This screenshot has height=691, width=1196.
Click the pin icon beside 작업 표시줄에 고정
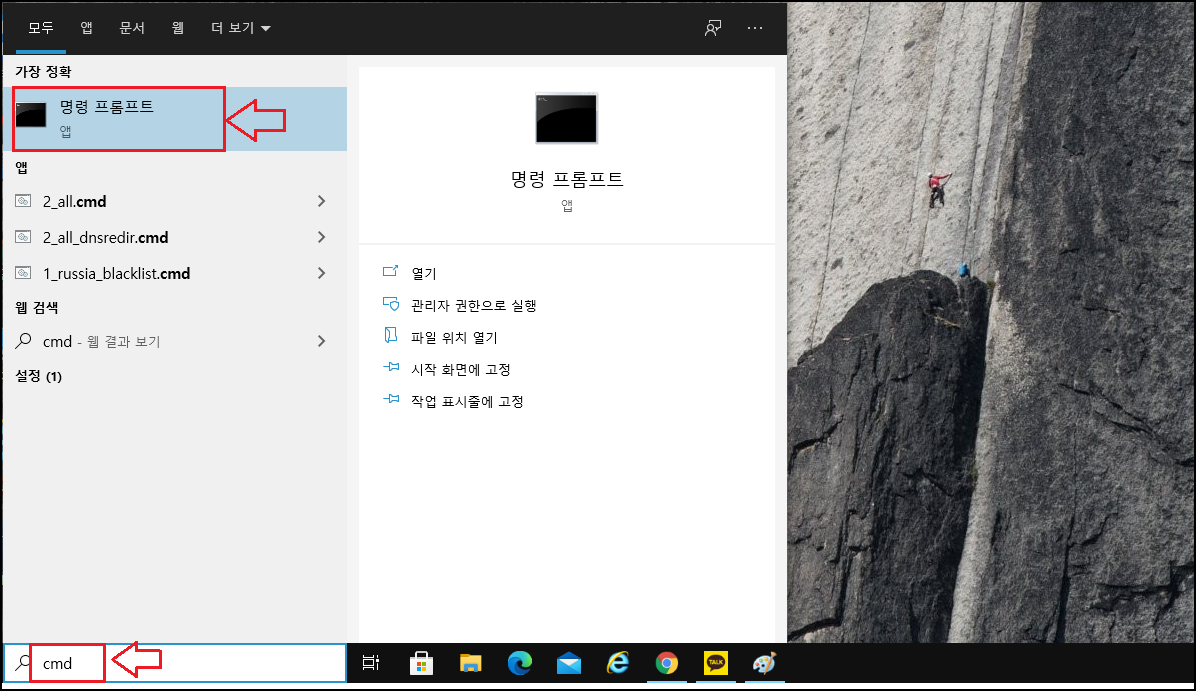391,399
